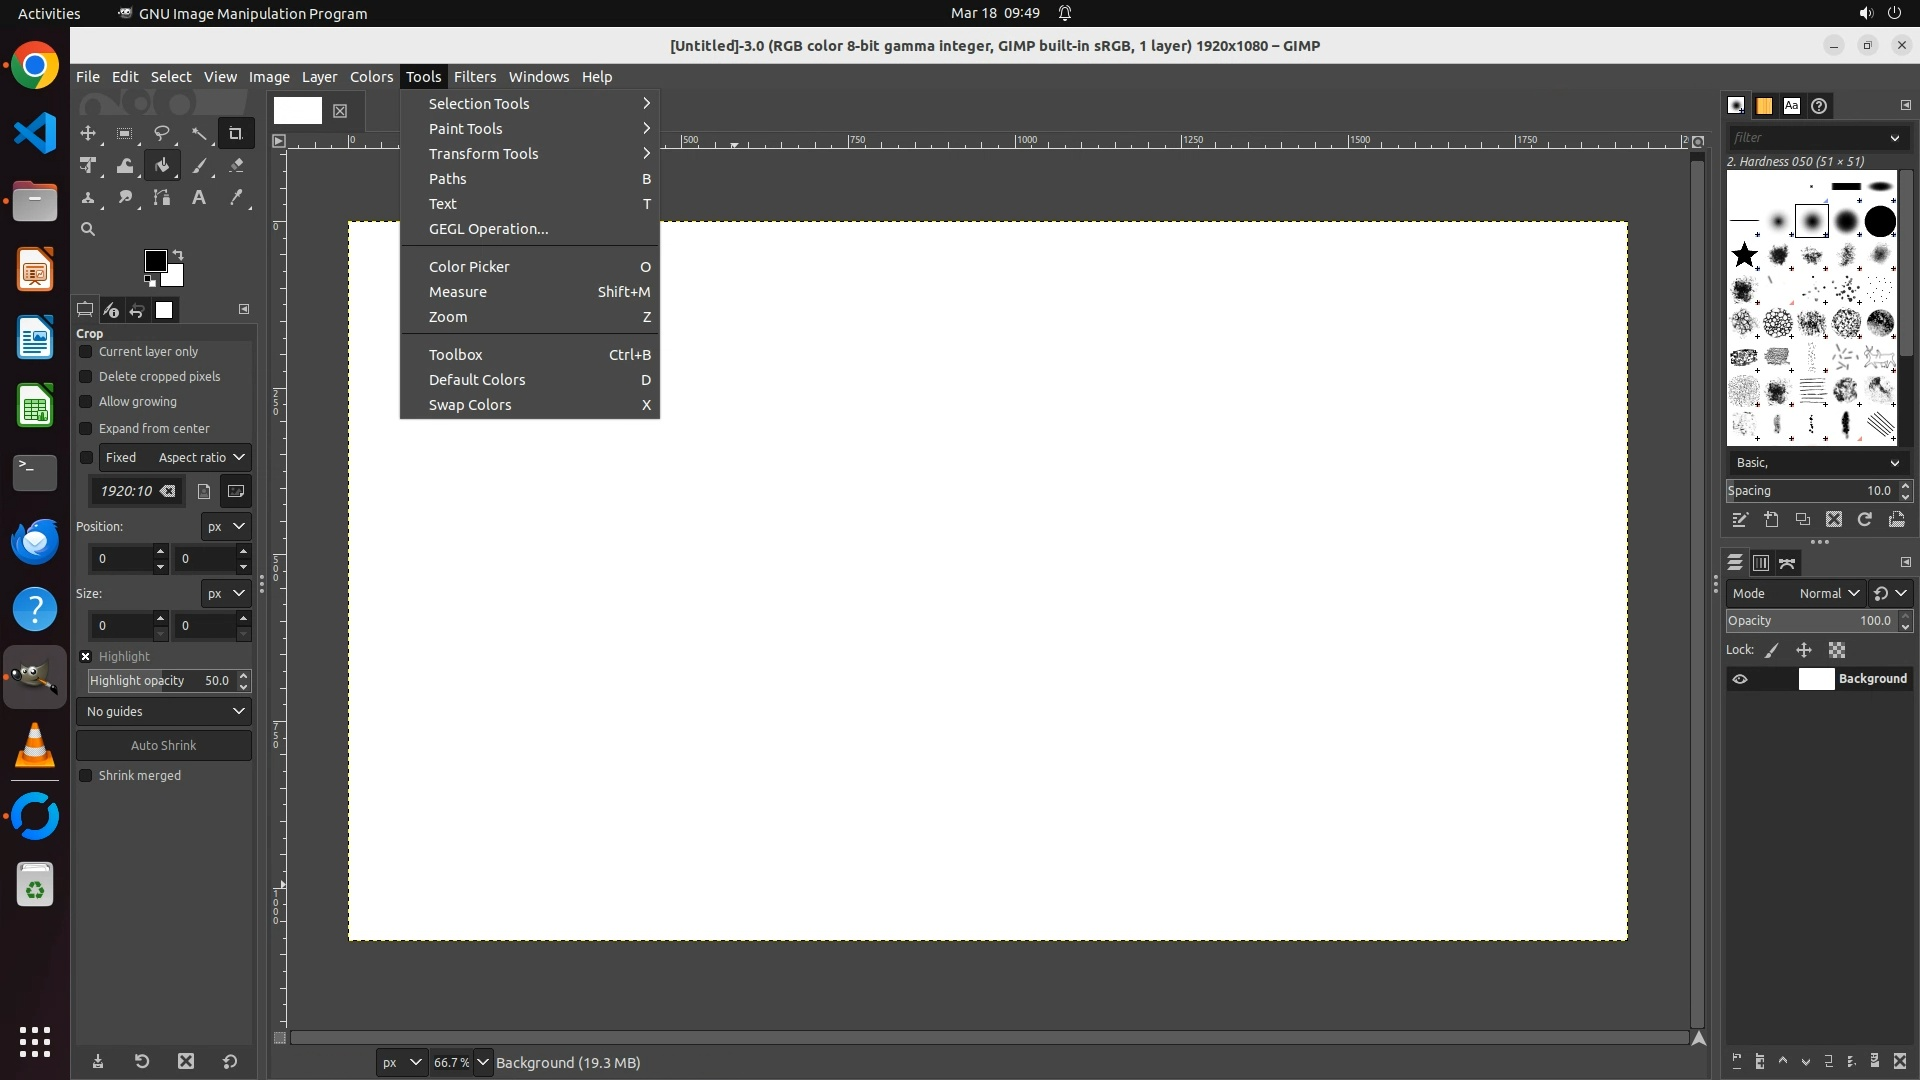This screenshot has height=1080, width=1920.
Task: Click the swap foreground/background colors arrow
Action: pos(178,254)
